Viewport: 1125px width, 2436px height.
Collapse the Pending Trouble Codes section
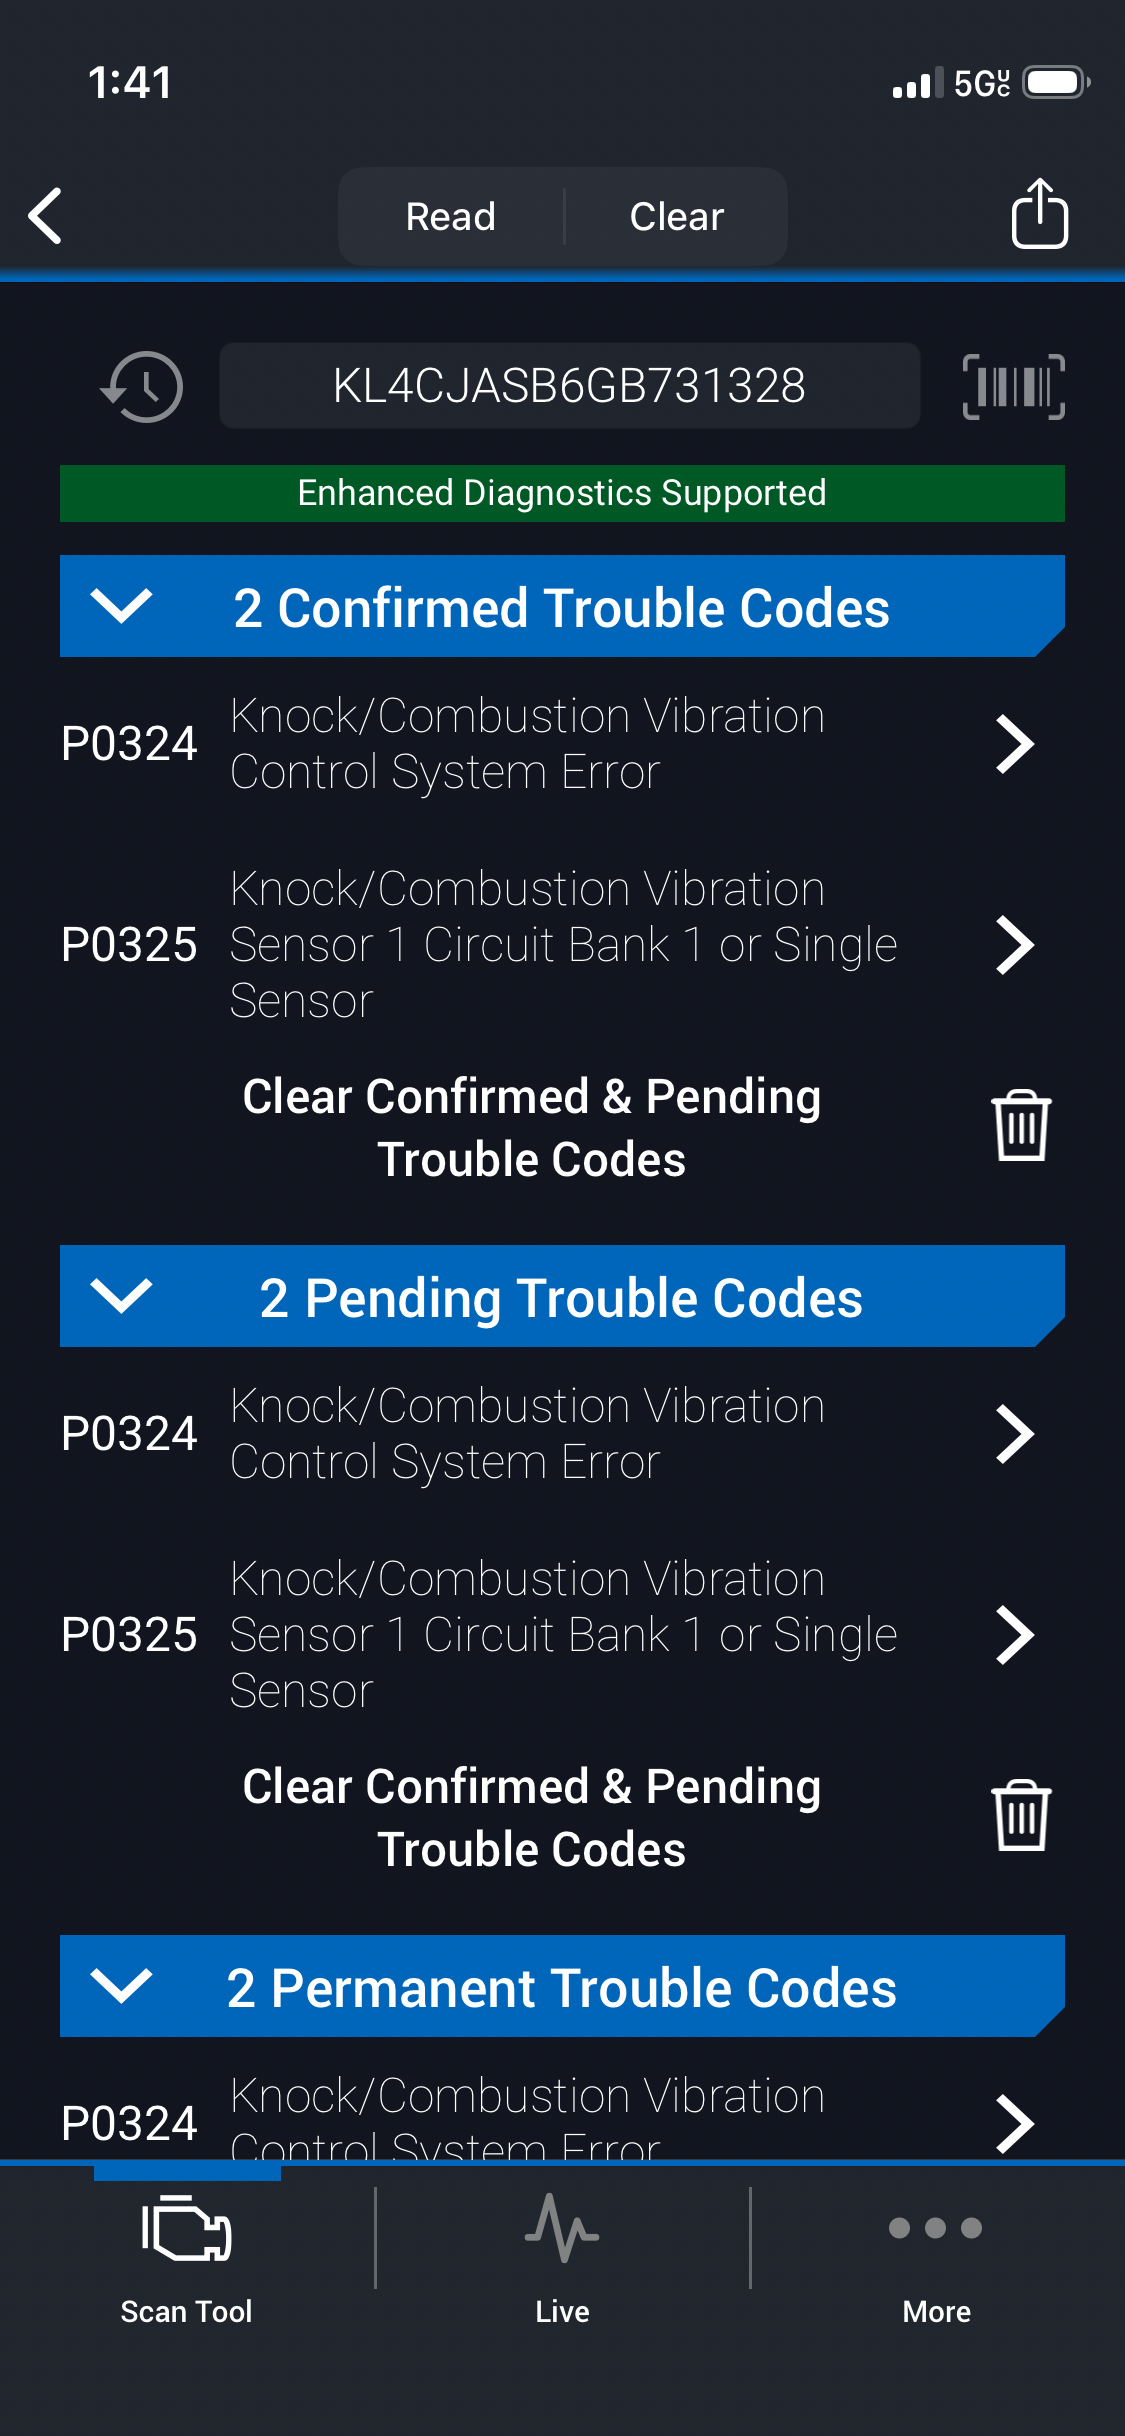tap(121, 1296)
